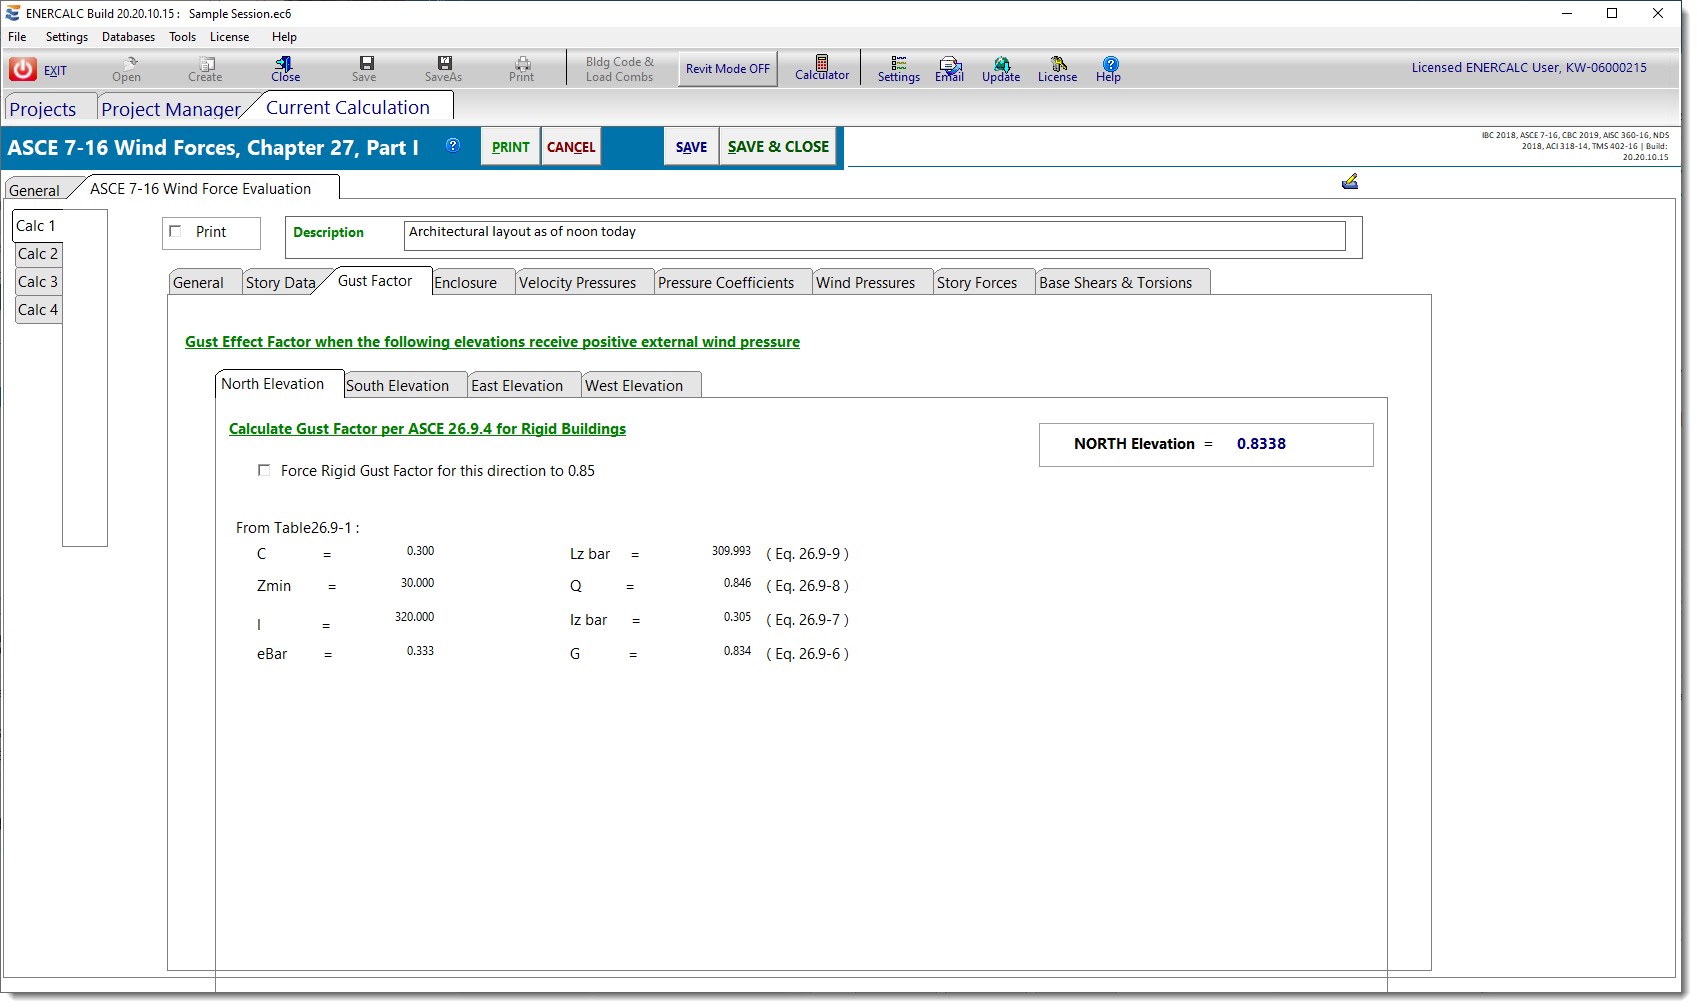Click the SAVE & CLOSE button

tap(778, 147)
